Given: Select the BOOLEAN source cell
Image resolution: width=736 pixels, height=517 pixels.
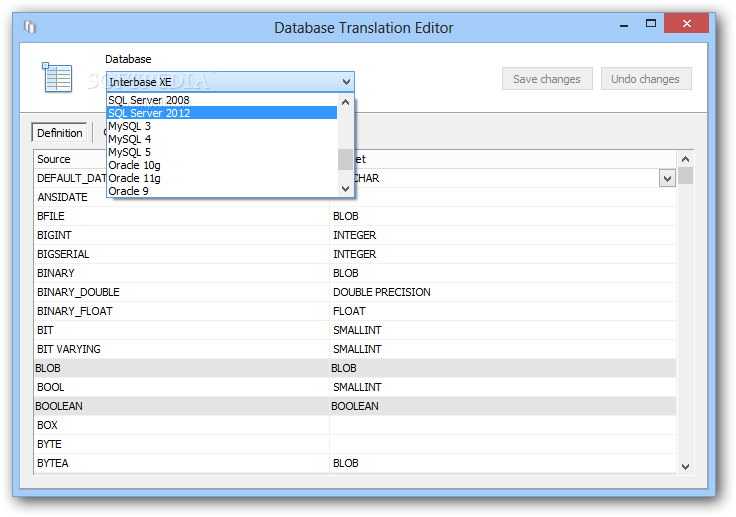Looking at the screenshot, I should 181,406.
